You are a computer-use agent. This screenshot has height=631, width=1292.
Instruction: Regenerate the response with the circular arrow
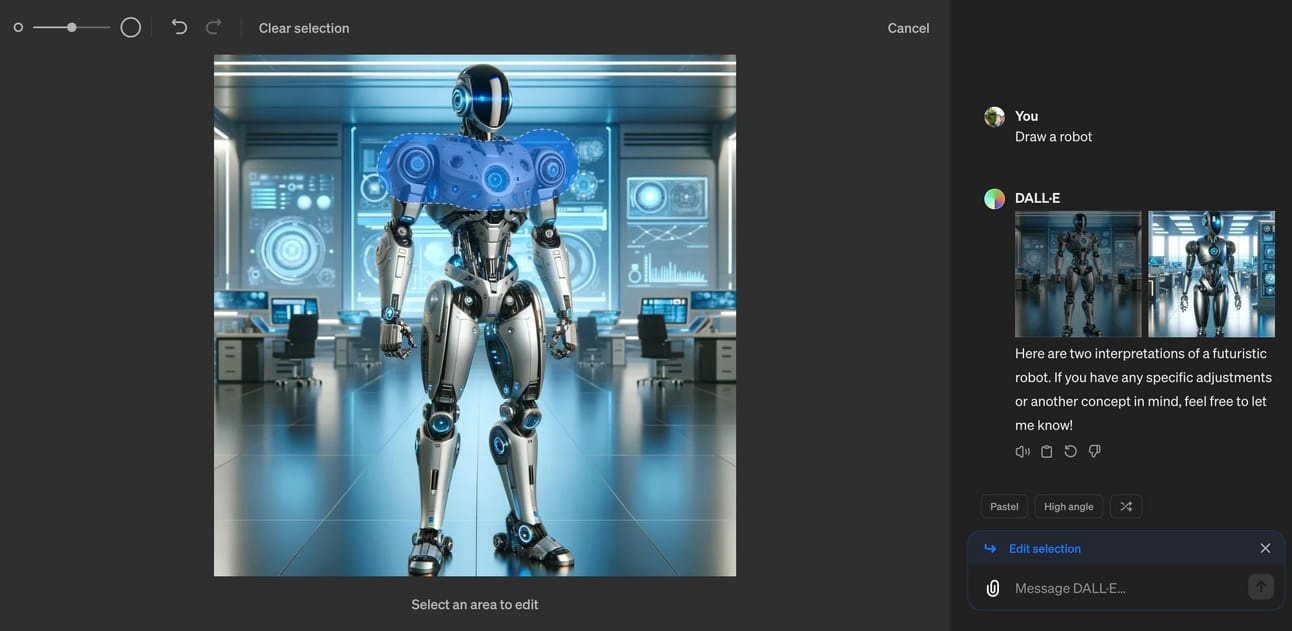(x=1070, y=451)
